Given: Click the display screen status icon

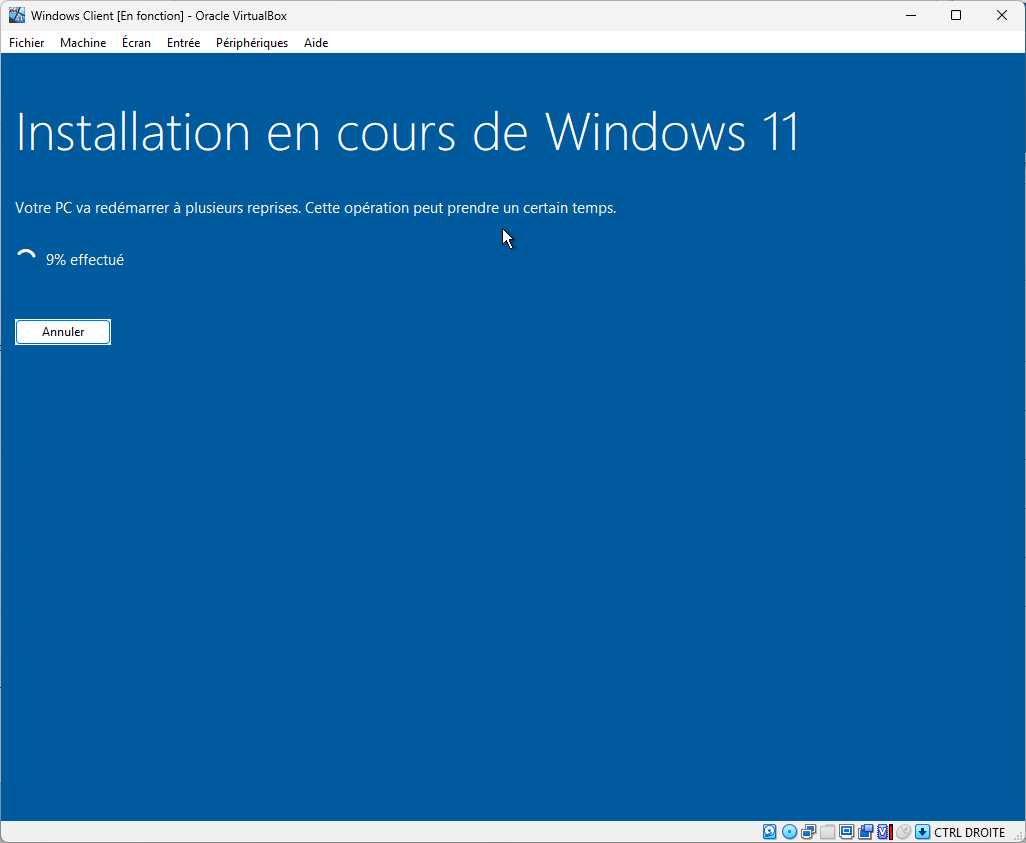Looking at the screenshot, I should (x=846, y=832).
